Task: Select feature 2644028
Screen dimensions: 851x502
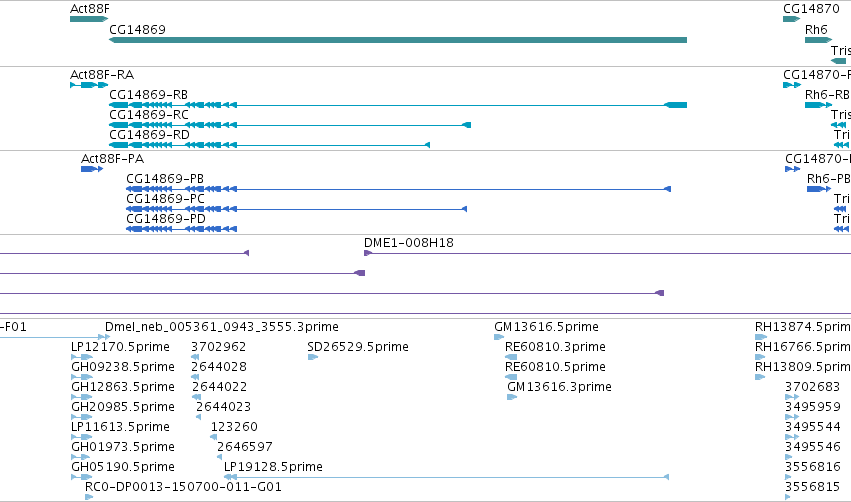Action: coord(219,367)
